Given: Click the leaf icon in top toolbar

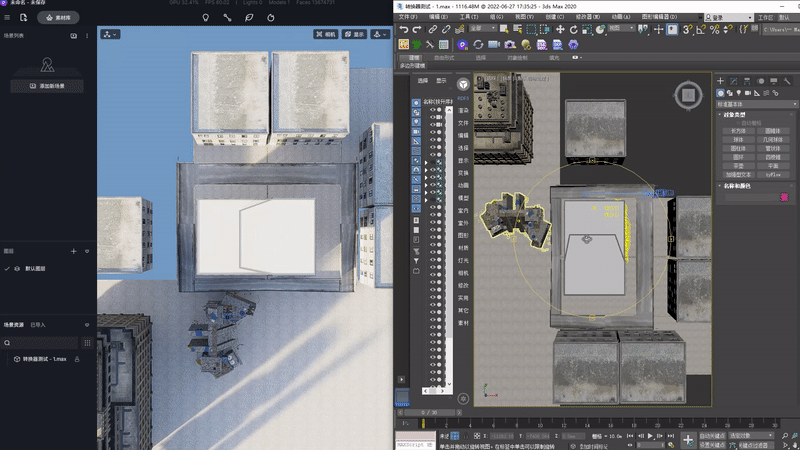Looking at the screenshot, I should click(x=249, y=17).
